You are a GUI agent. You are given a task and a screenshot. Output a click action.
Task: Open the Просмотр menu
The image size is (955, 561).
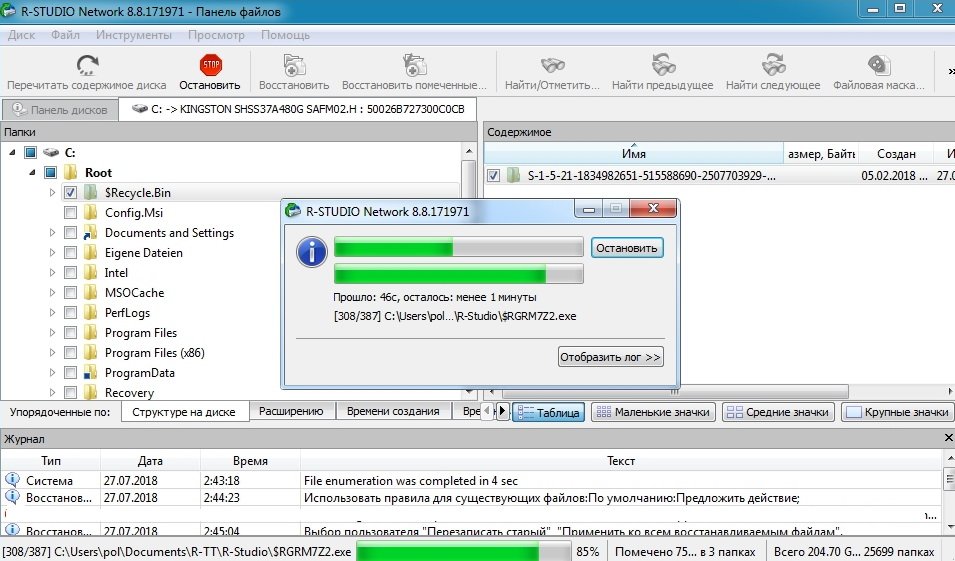216,35
